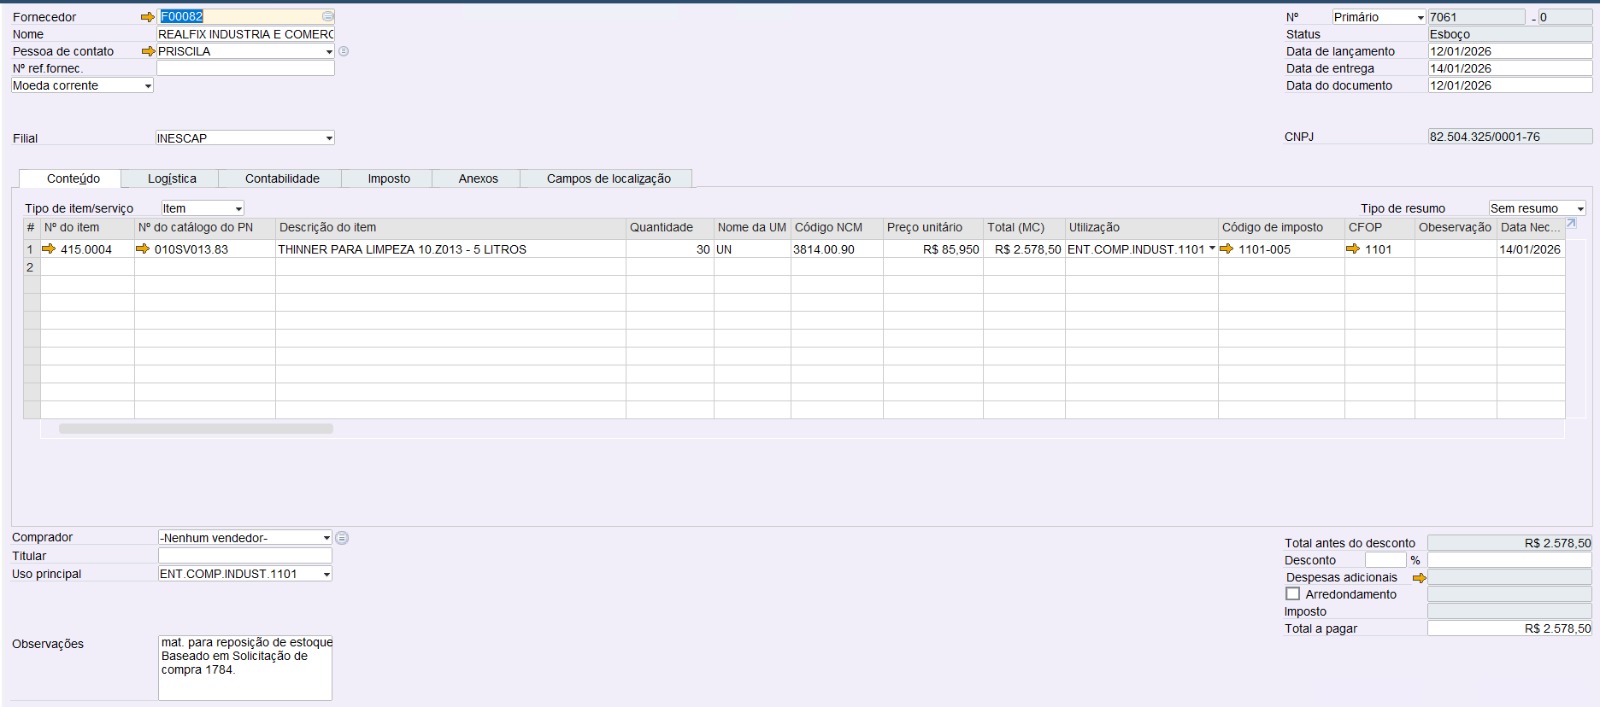1600x707 pixels.
Task: Click the horizontal scrollbar below the items table
Action: [196, 429]
